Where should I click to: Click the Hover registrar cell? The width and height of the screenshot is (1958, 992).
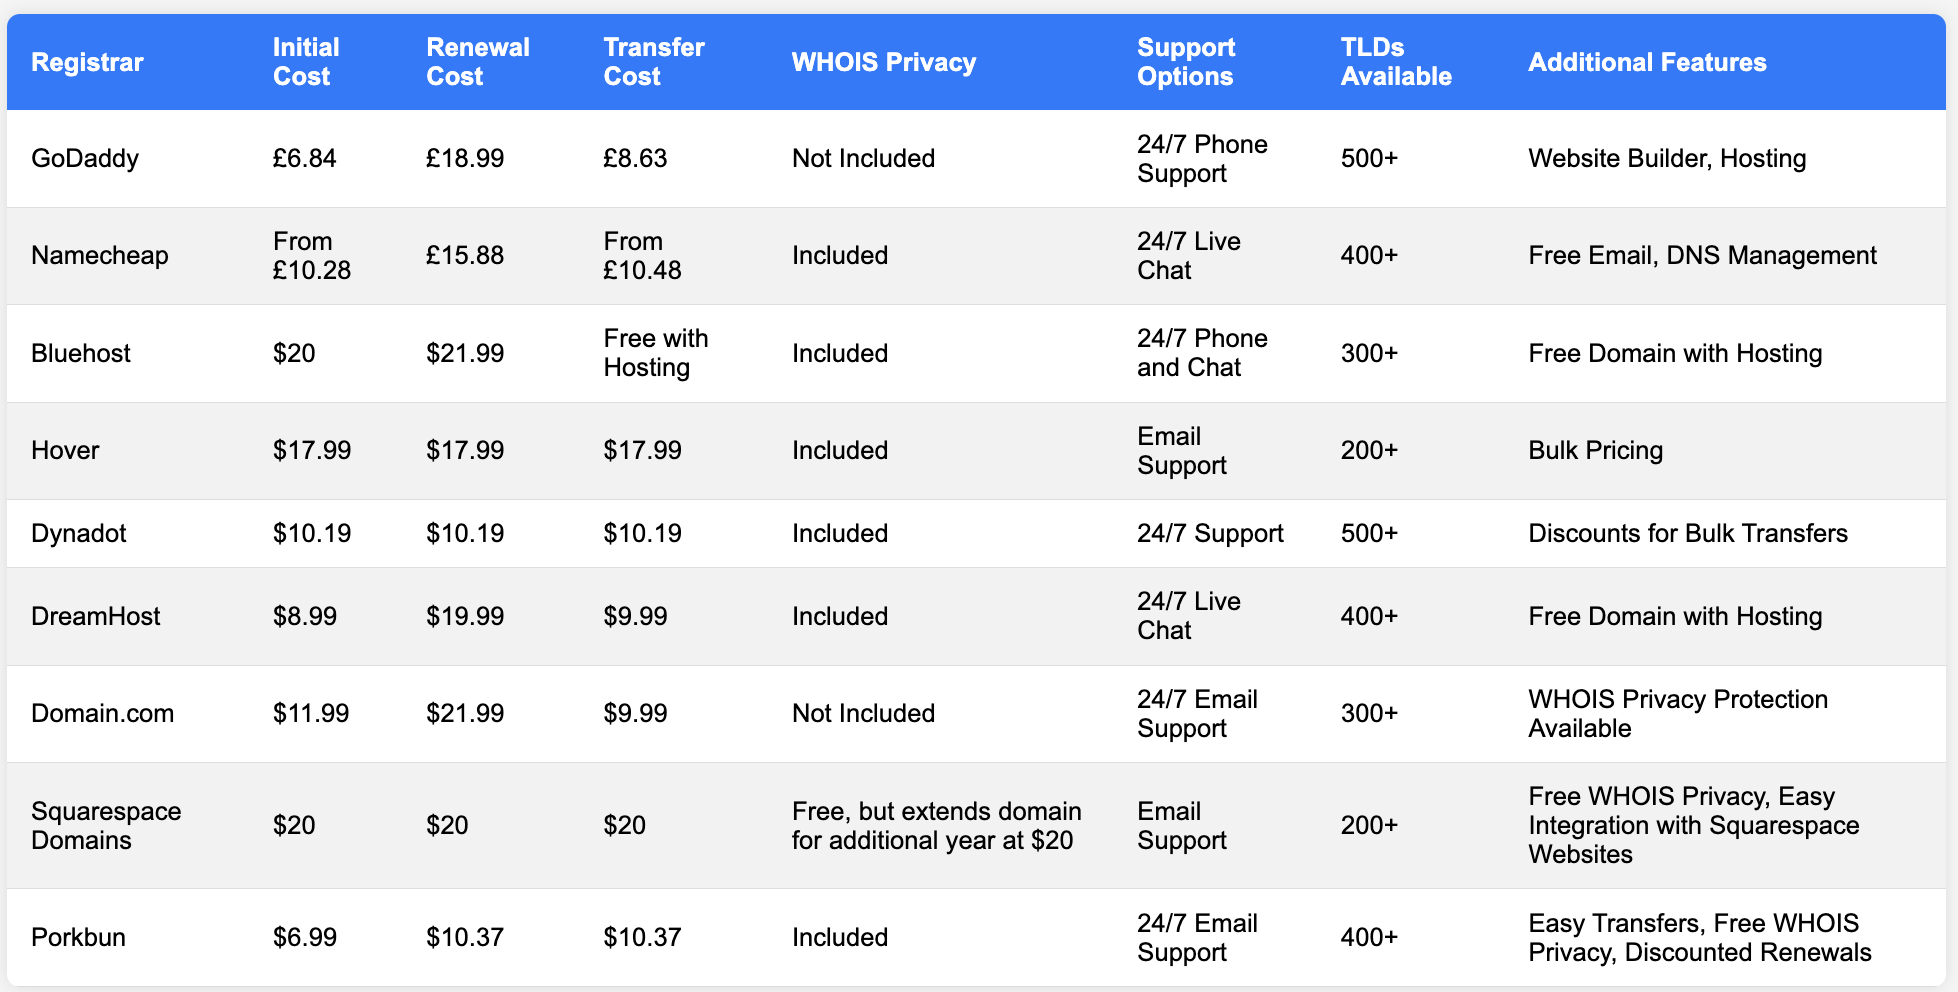(x=65, y=450)
